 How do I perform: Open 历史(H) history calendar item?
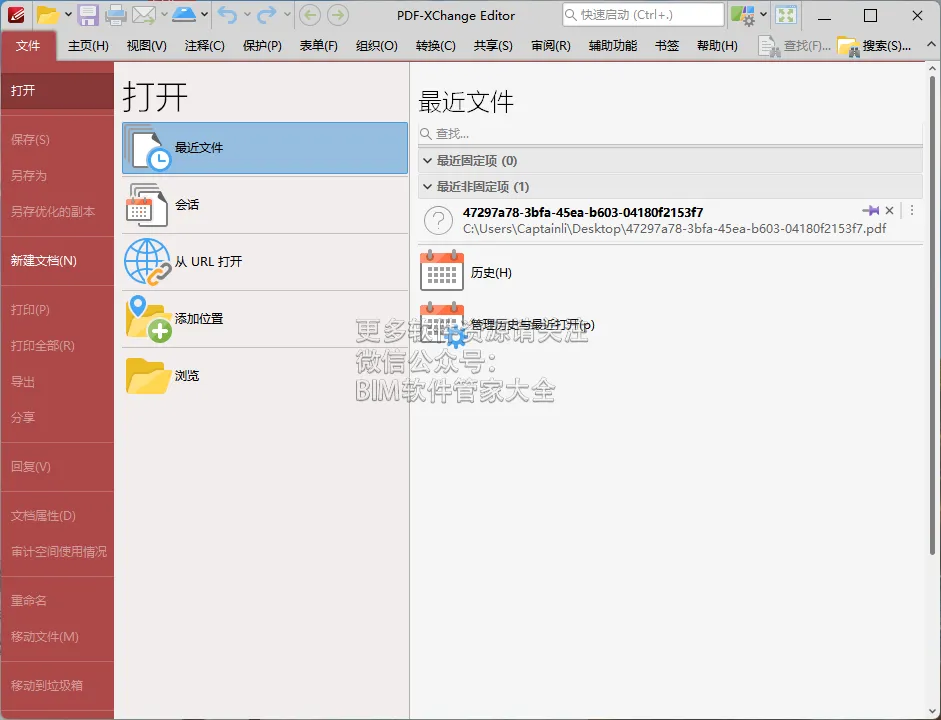(x=466, y=272)
